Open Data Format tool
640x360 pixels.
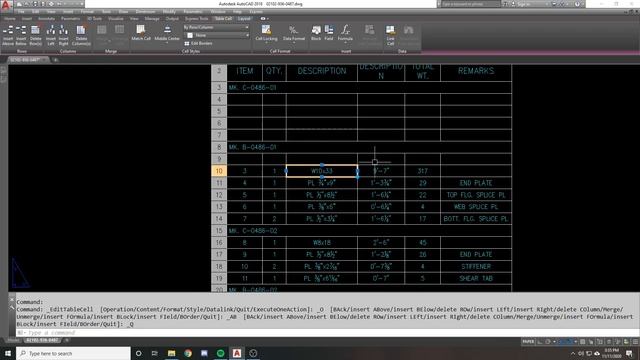tap(294, 33)
